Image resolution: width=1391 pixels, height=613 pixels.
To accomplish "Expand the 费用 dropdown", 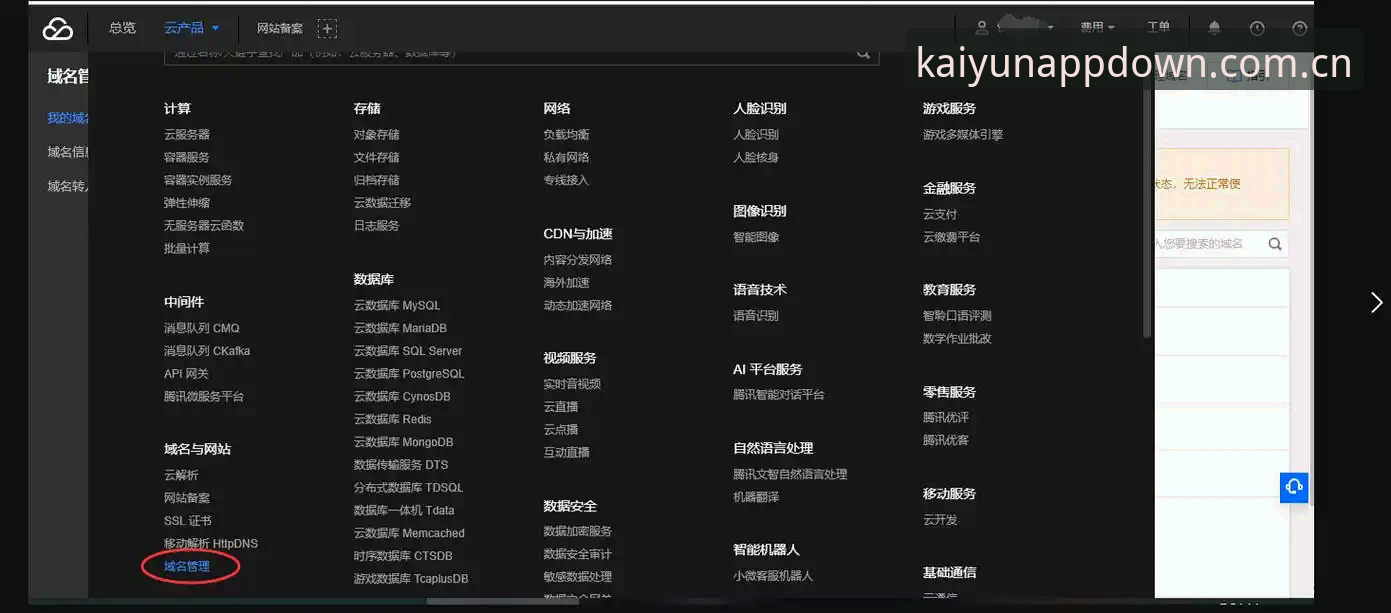I will pyautogui.click(x=1097, y=28).
